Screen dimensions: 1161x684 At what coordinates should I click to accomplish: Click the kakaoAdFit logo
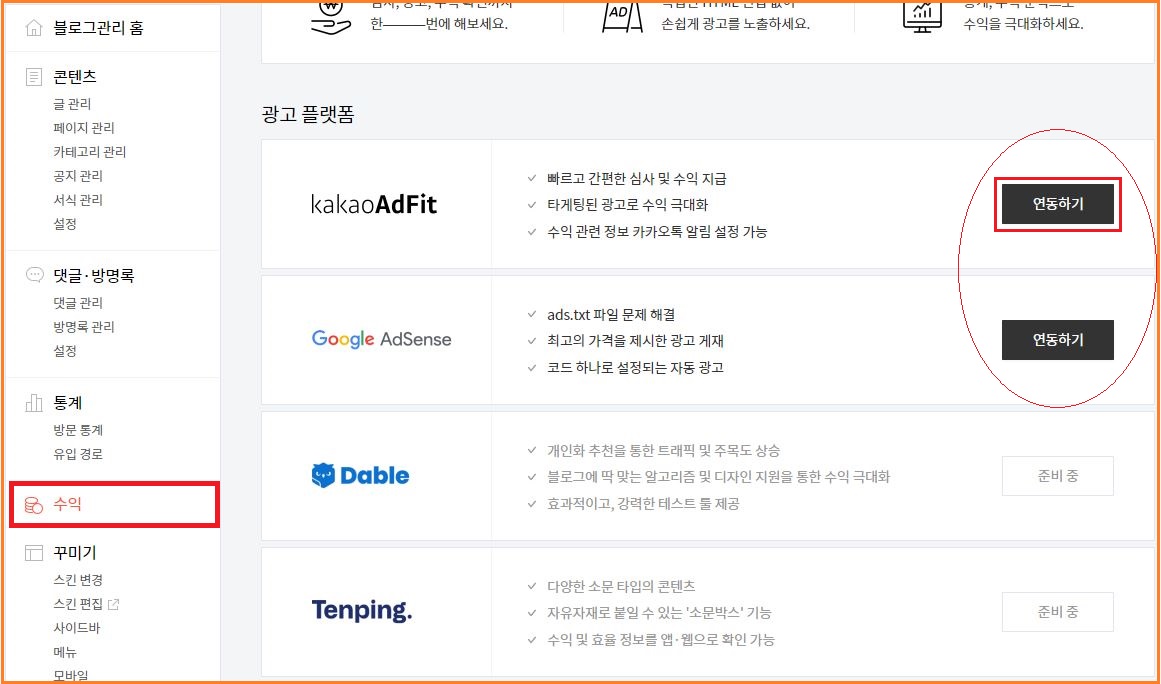(x=374, y=204)
